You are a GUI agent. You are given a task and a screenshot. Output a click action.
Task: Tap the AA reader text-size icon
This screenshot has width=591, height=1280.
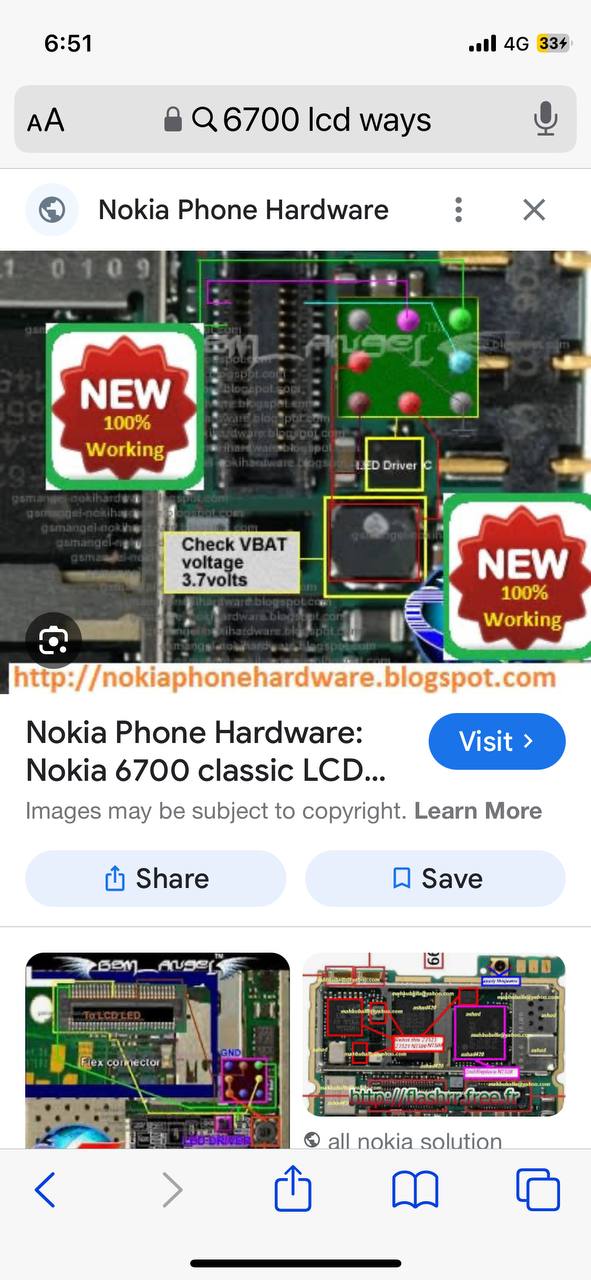coord(46,121)
